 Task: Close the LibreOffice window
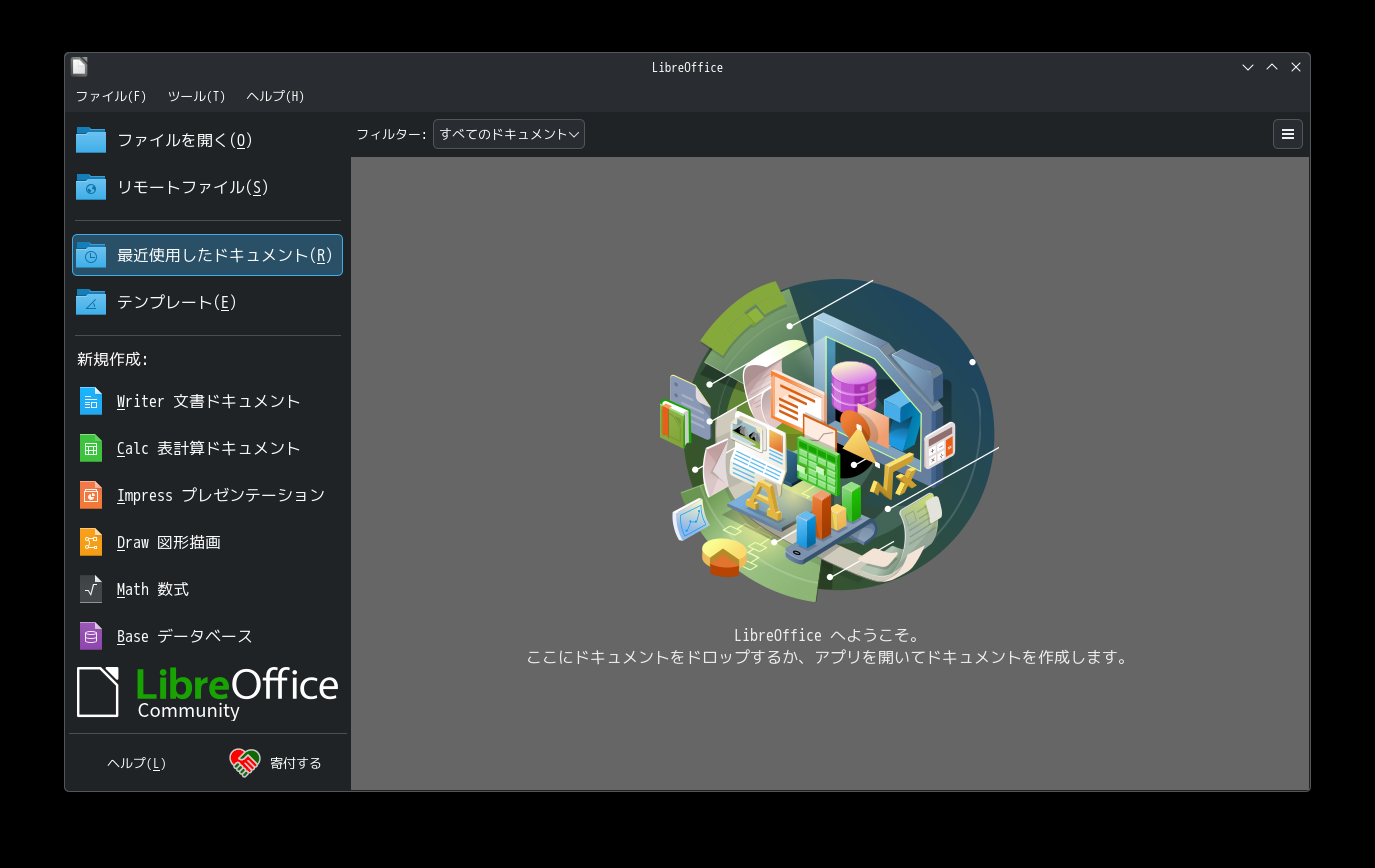1296,67
